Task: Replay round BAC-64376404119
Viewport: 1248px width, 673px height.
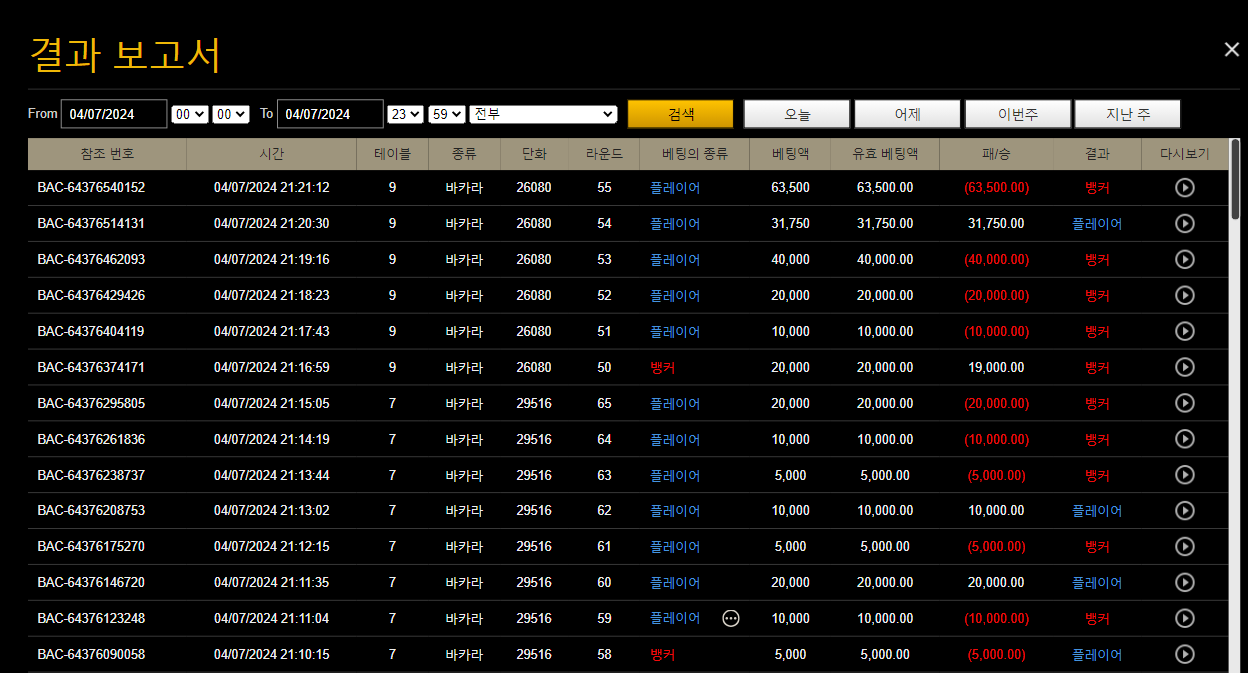Action: (1185, 331)
